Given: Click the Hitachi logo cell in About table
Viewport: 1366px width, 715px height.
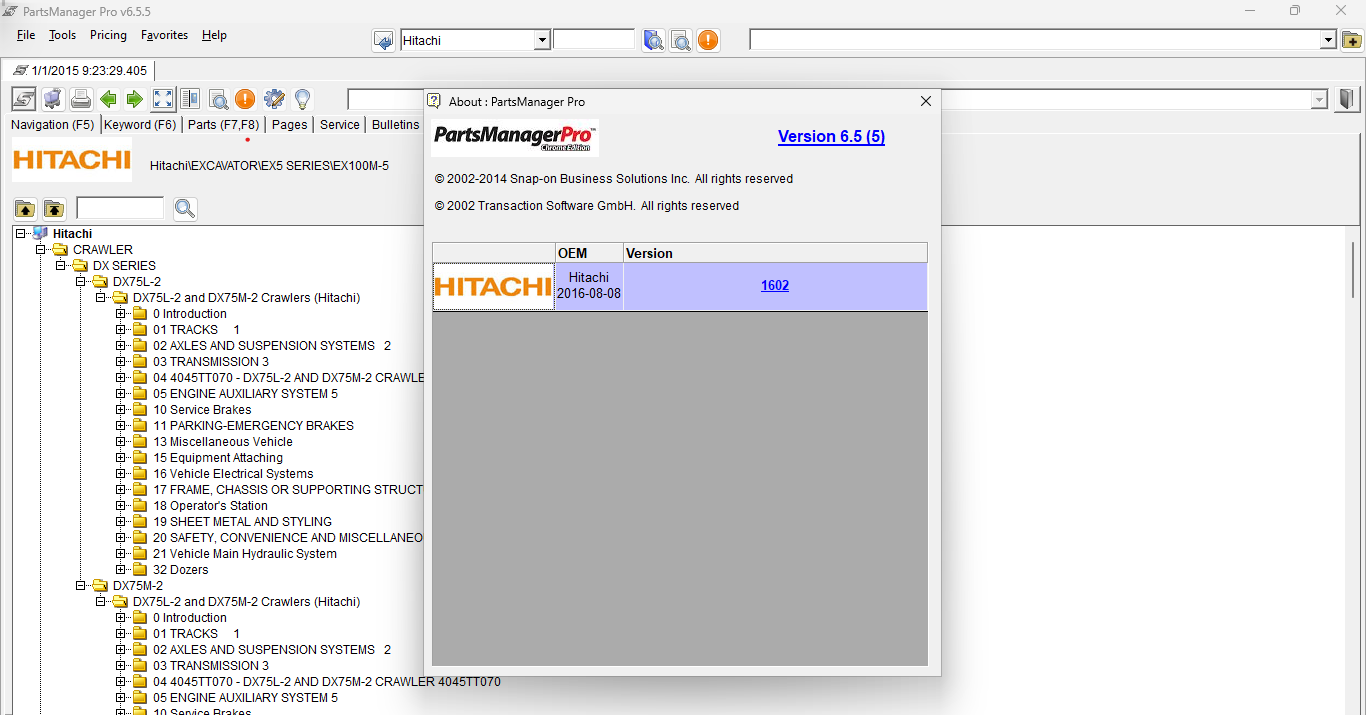Looking at the screenshot, I should pos(493,286).
